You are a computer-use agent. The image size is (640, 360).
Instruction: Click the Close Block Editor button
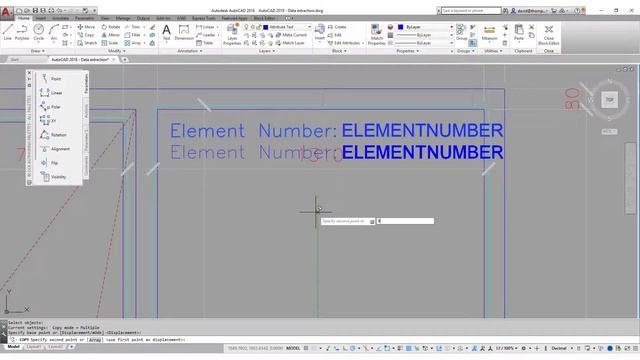(549, 35)
